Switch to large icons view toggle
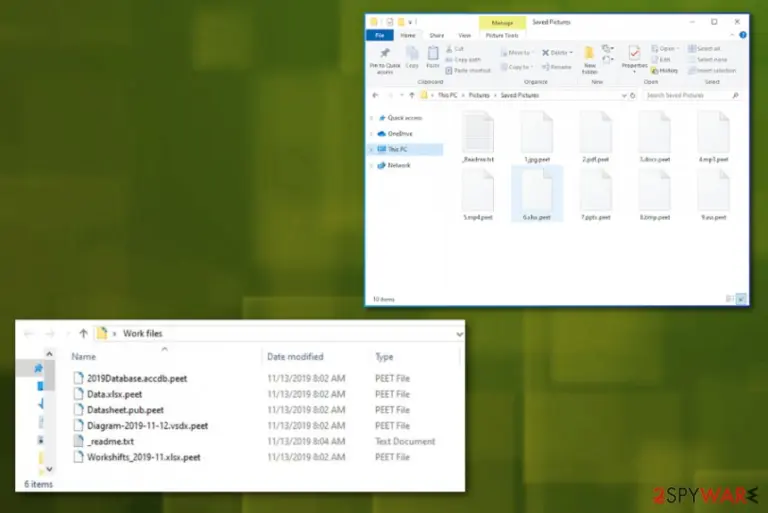 pos(742,299)
